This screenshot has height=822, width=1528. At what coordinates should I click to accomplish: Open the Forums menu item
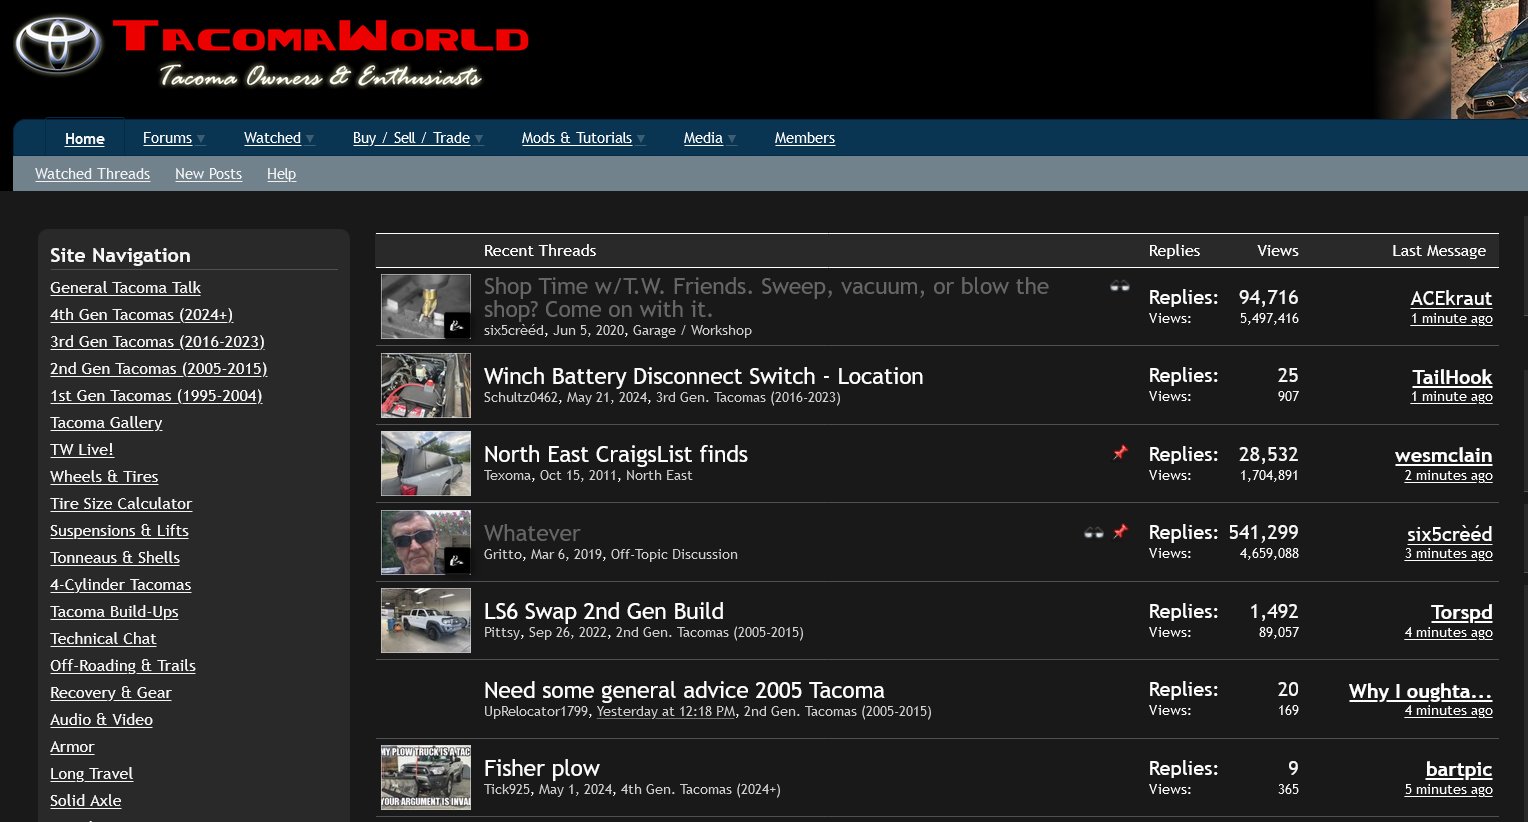[x=167, y=138]
